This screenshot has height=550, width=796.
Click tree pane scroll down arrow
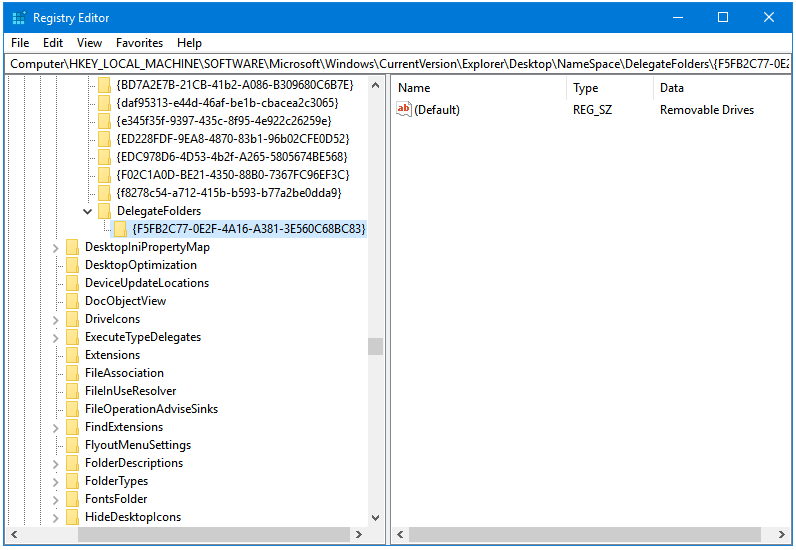pyautogui.click(x=376, y=518)
